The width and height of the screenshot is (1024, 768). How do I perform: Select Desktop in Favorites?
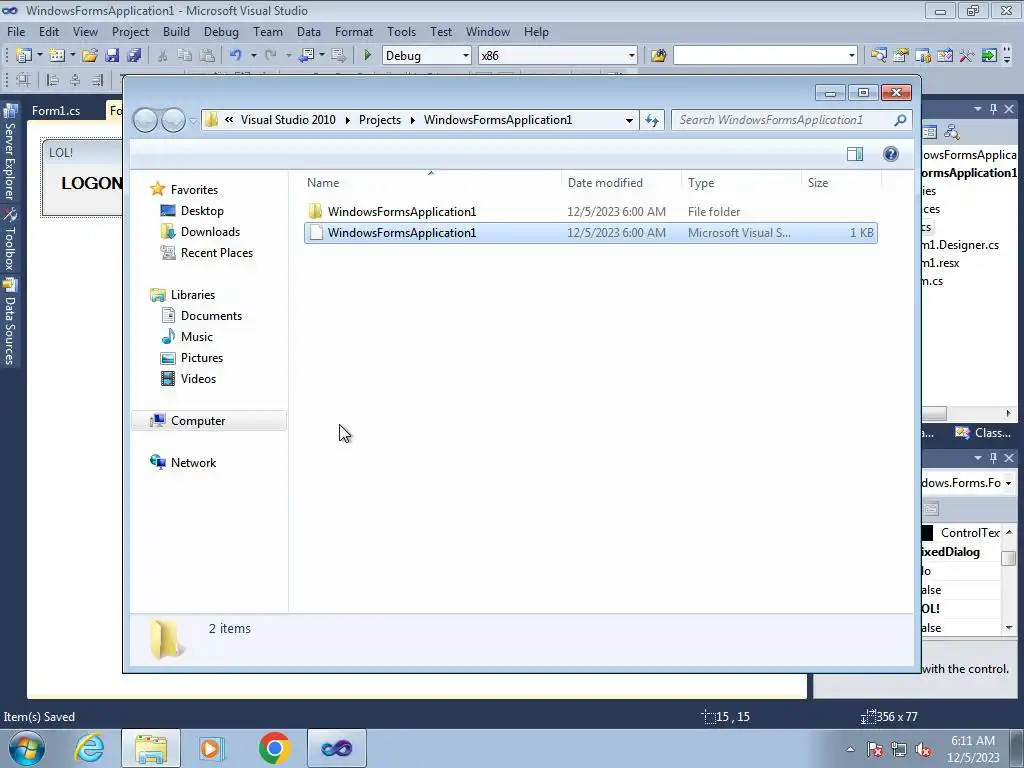point(202,211)
